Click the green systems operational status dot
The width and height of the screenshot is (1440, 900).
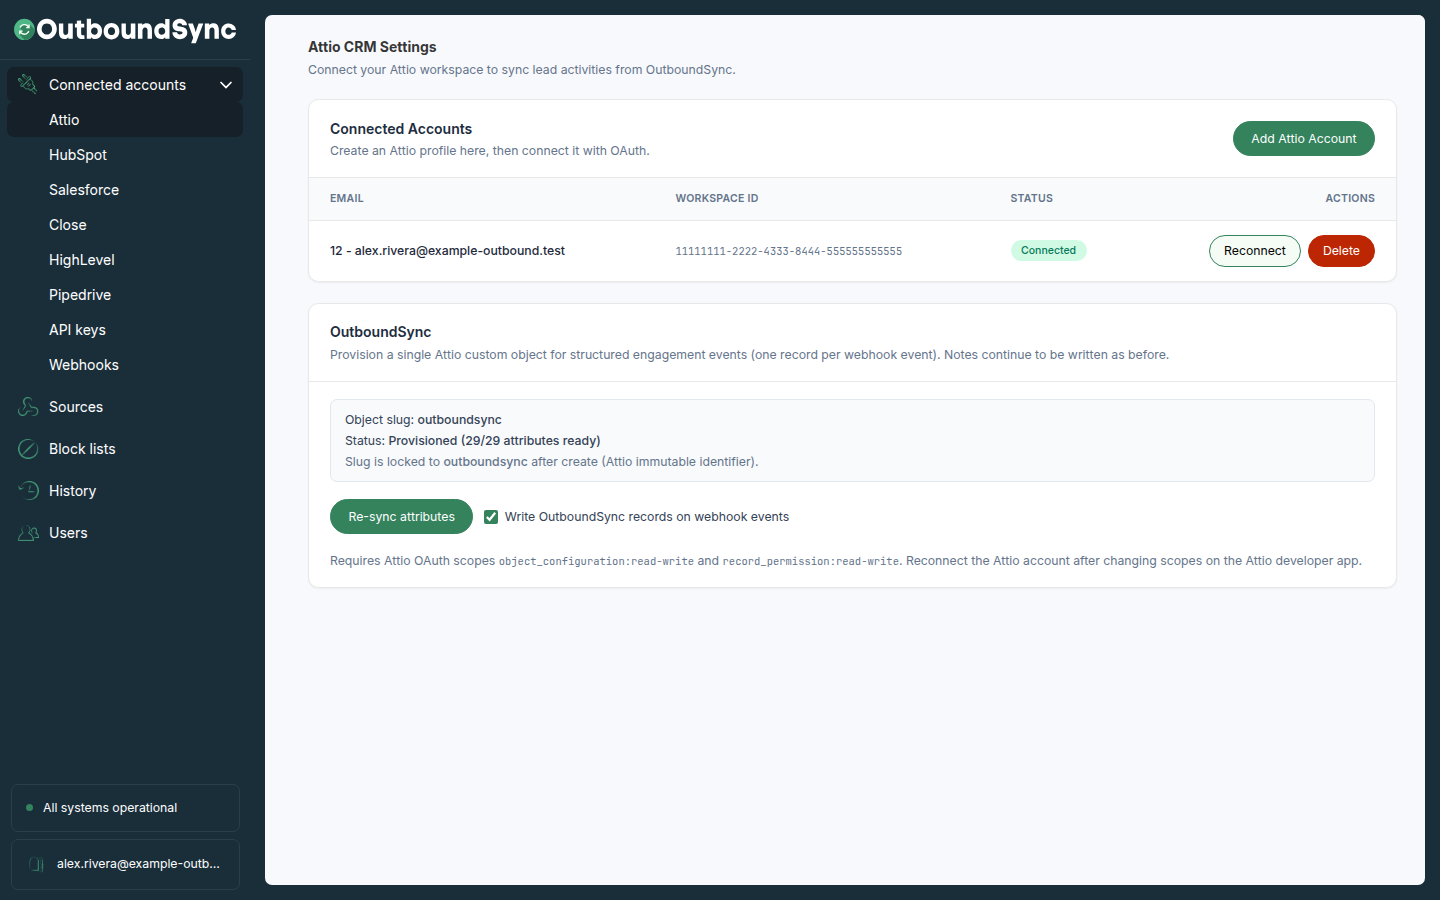tap(29, 808)
